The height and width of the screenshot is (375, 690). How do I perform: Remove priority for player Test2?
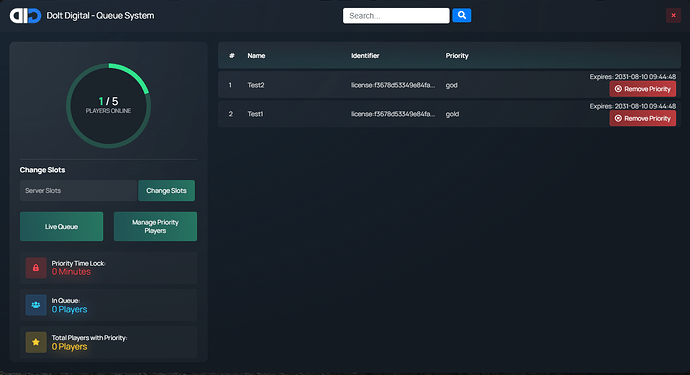pyautogui.click(x=642, y=89)
